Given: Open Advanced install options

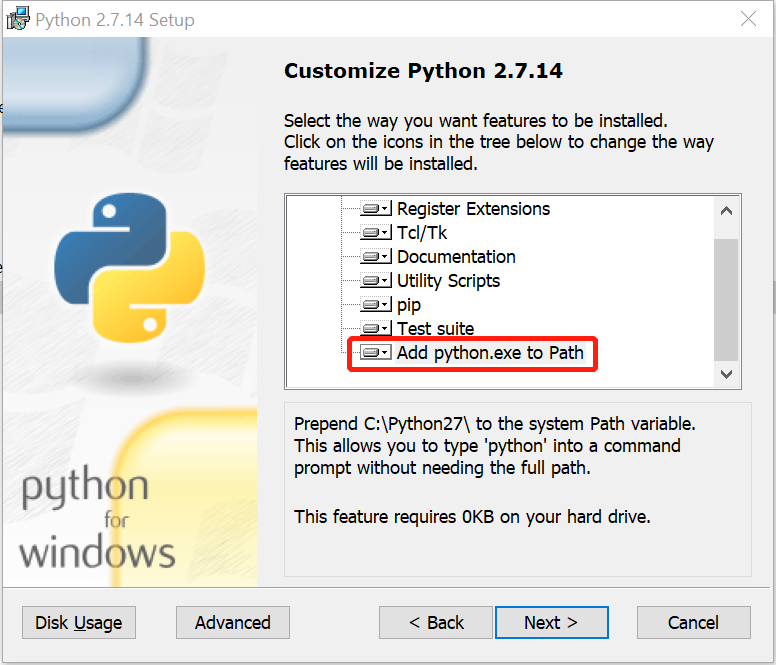Looking at the screenshot, I should click(233, 622).
